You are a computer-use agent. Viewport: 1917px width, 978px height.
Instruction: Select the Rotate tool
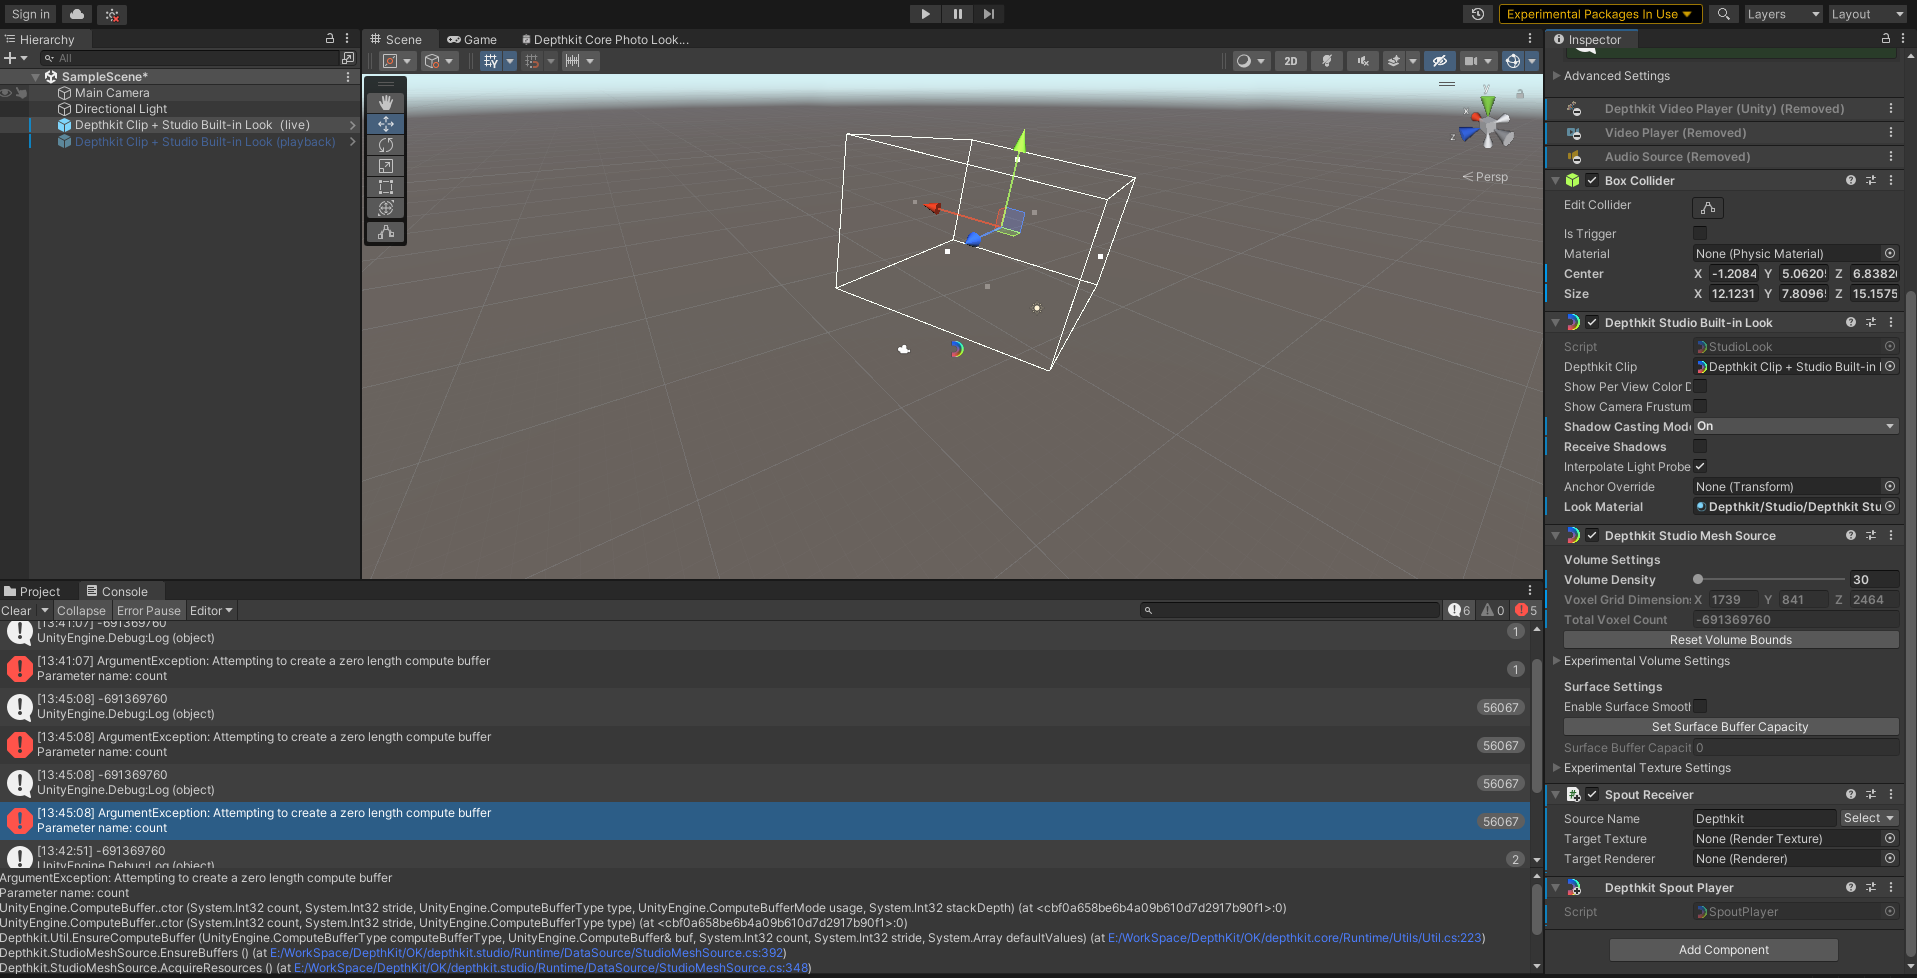click(386, 145)
